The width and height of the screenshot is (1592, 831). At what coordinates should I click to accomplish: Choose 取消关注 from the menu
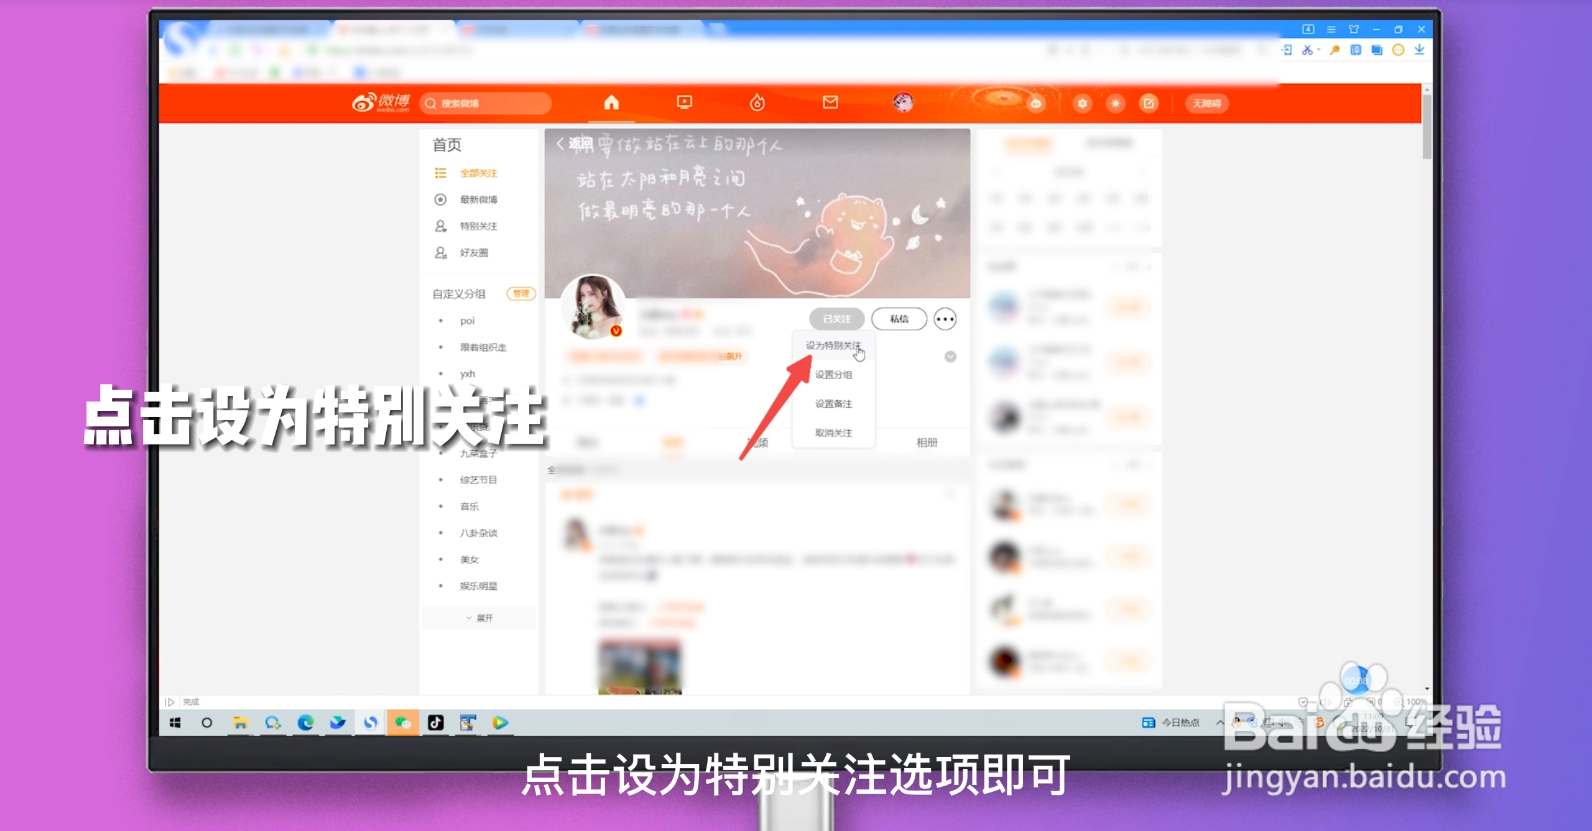pos(833,433)
